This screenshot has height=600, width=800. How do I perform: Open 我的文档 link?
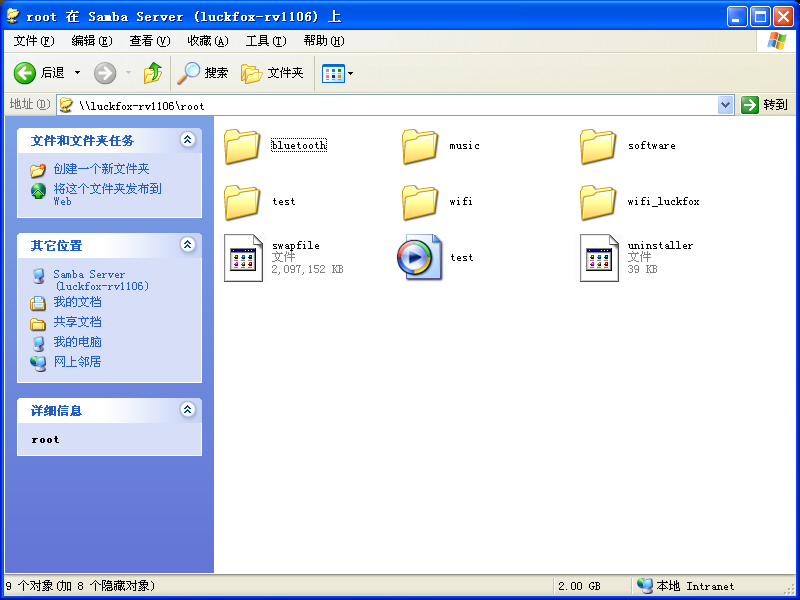pos(78,302)
